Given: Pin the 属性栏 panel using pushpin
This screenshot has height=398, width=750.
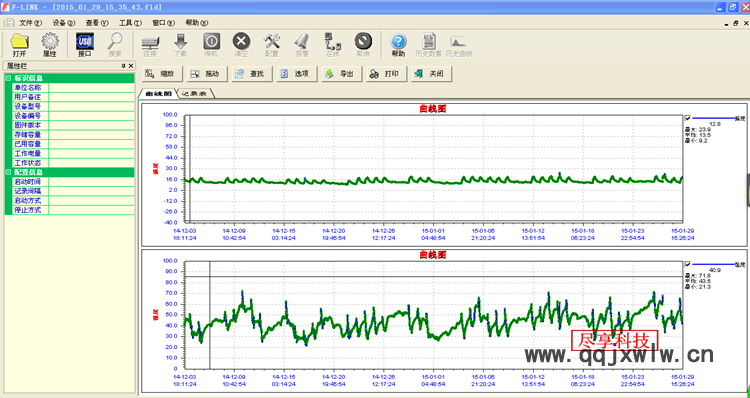Looking at the screenshot, I should [123, 66].
